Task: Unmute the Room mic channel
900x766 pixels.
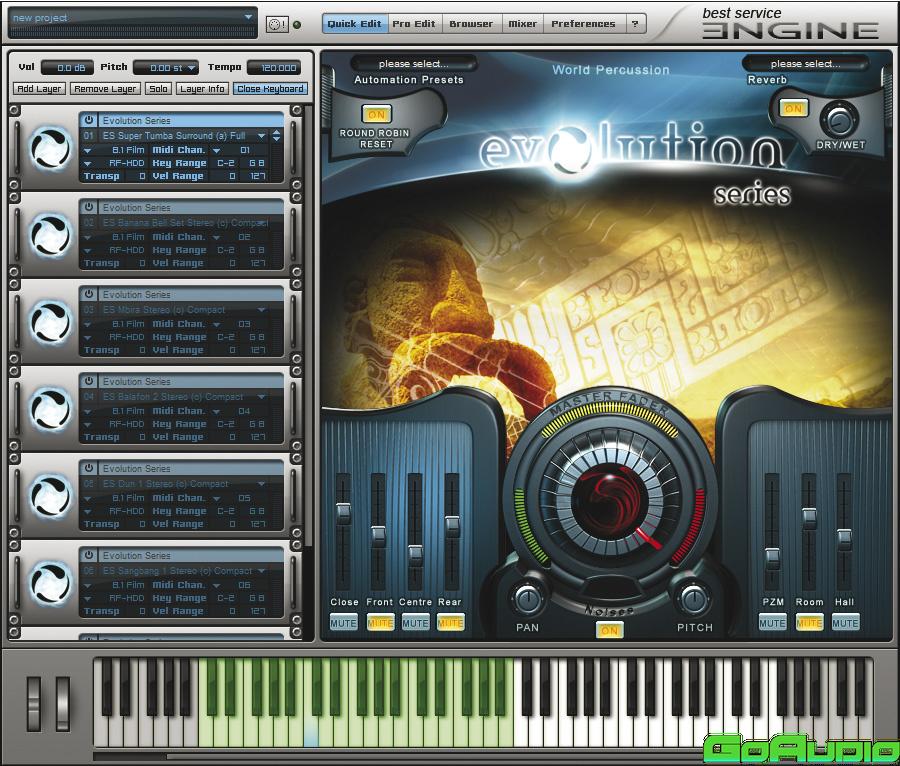Action: pos(809,623)
